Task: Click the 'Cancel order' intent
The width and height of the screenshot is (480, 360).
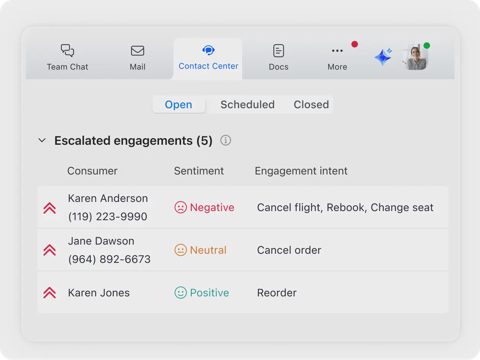Action: pyautogui.click(x=289, y=250)
